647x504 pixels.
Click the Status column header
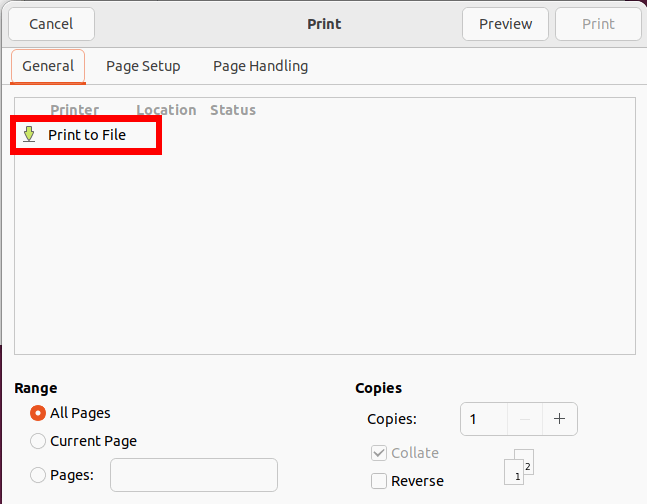233,110
